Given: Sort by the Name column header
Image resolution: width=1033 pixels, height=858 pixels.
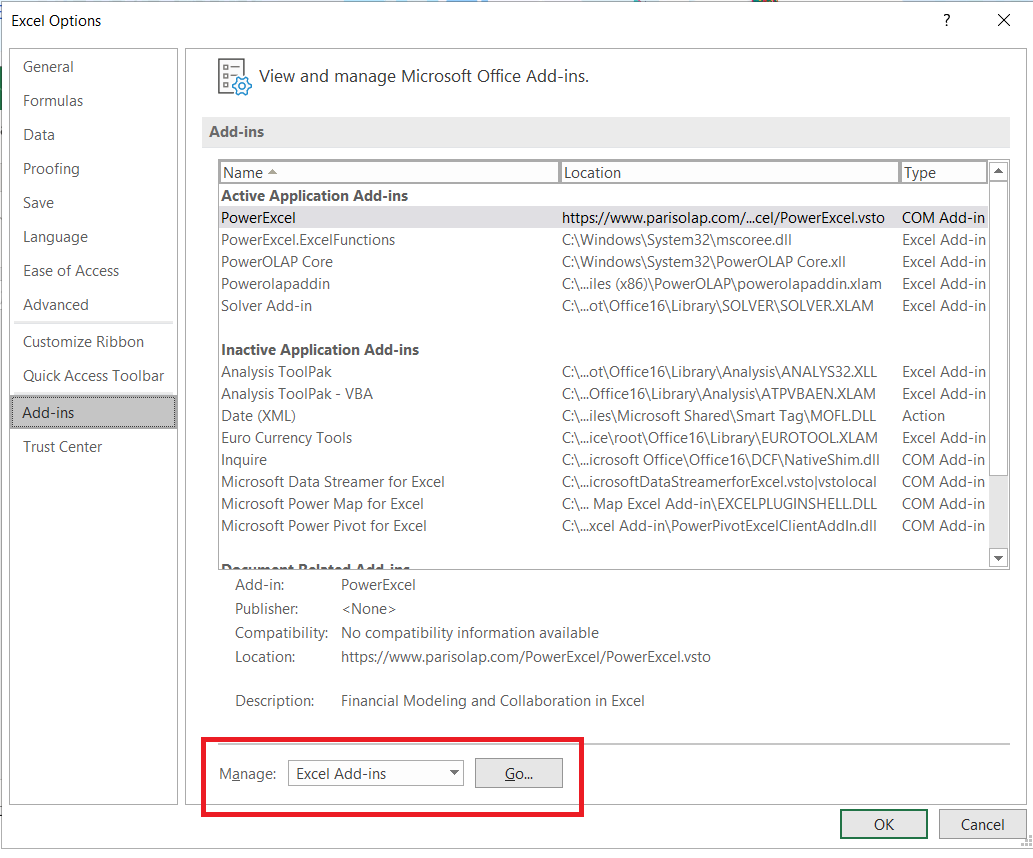Looking at the screenshot, I should coord(389,173).
